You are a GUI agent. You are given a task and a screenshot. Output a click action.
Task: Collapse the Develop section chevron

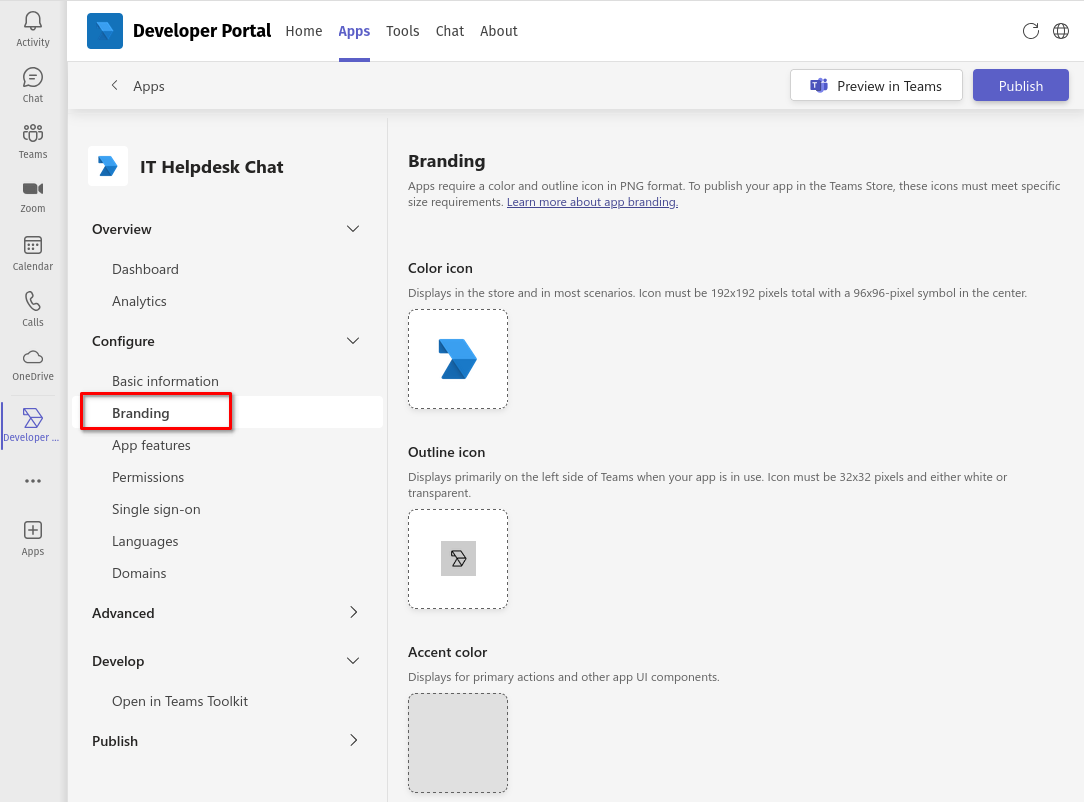coord(353,661)
